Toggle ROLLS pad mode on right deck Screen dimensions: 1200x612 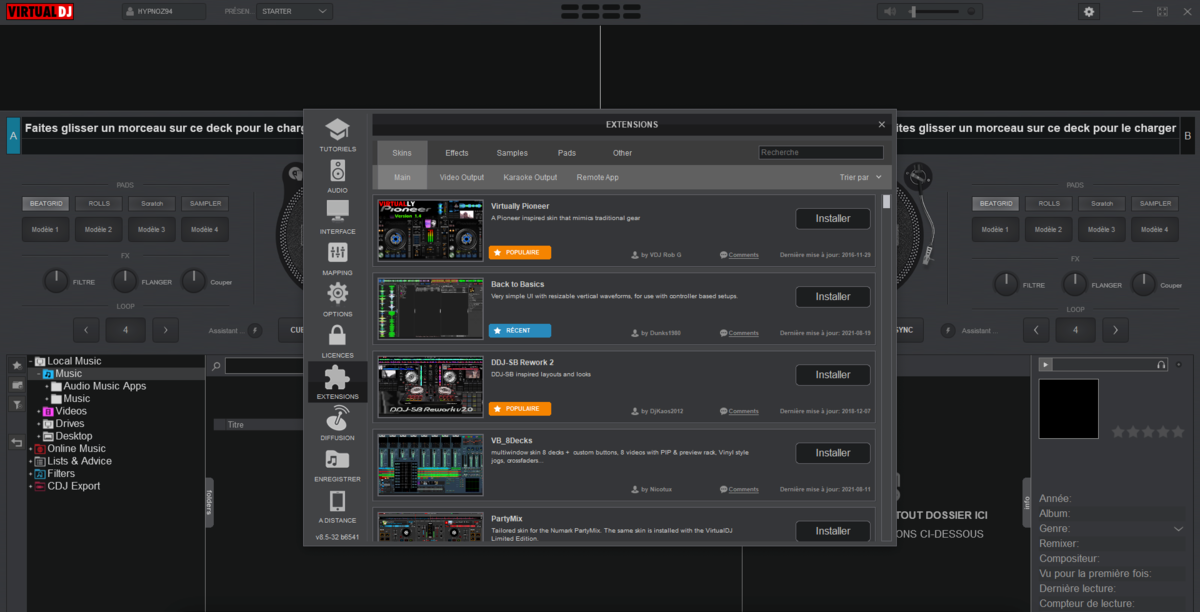[1049, 203]
